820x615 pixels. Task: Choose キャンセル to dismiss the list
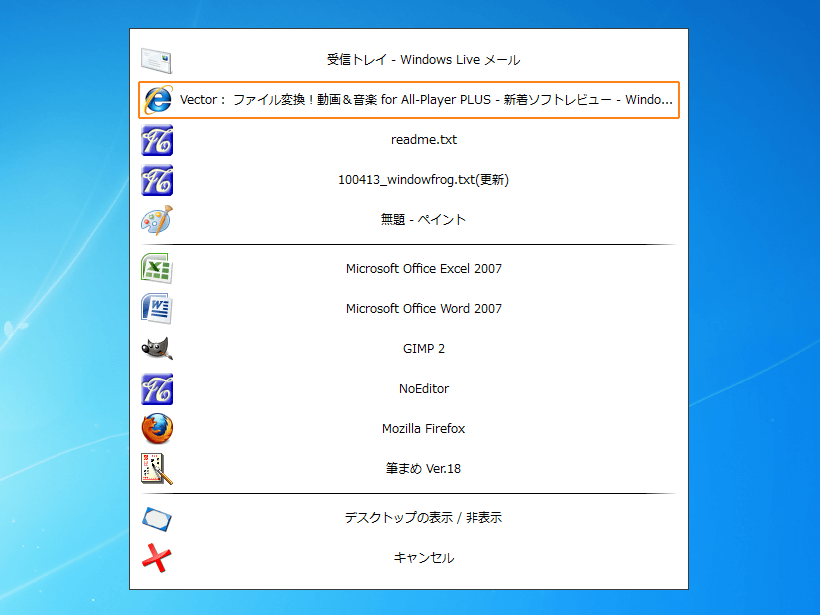pyautogui.click(x=409, y=557)
